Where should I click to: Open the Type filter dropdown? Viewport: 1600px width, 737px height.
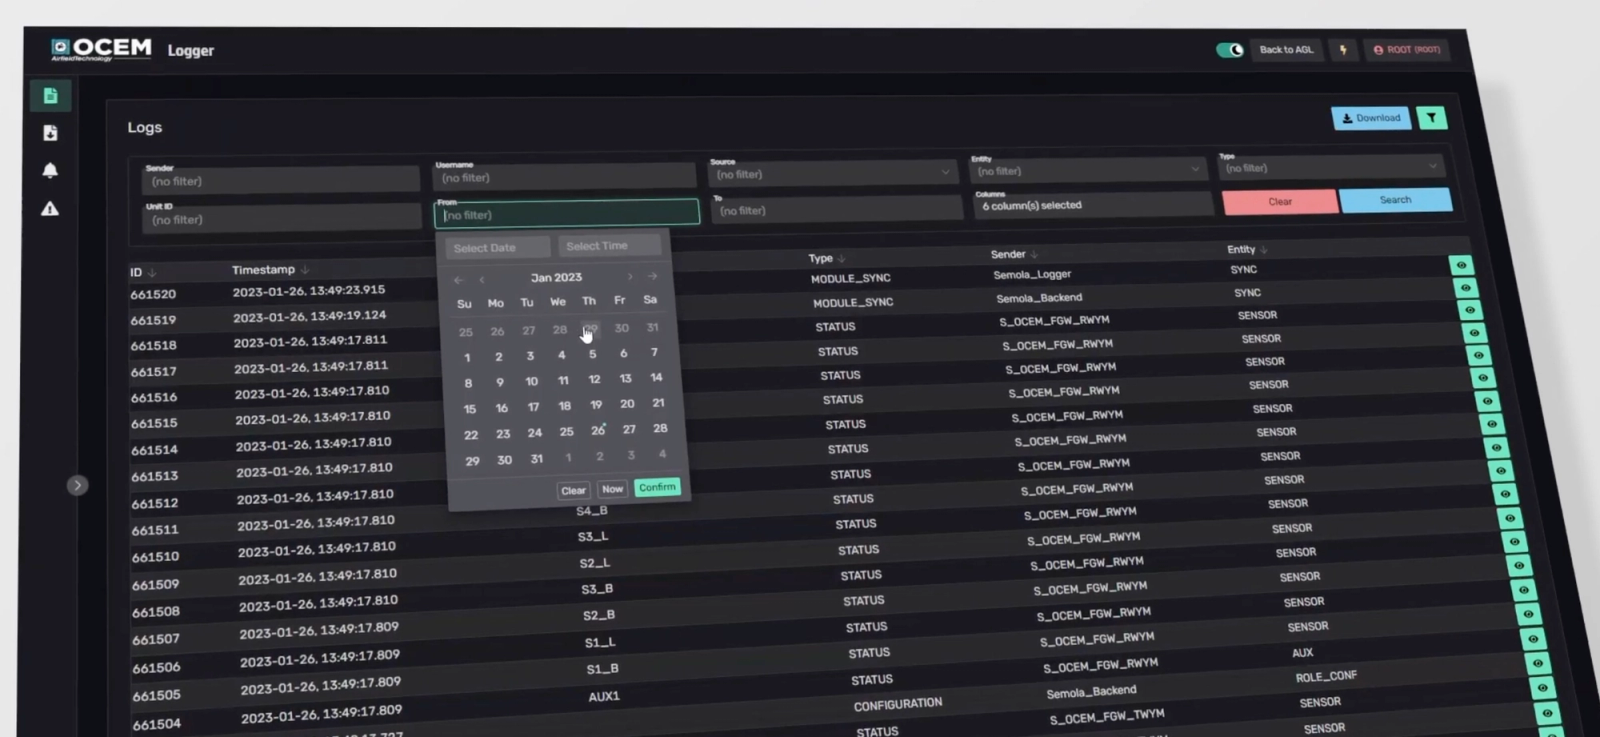(x=1331, y=167)
